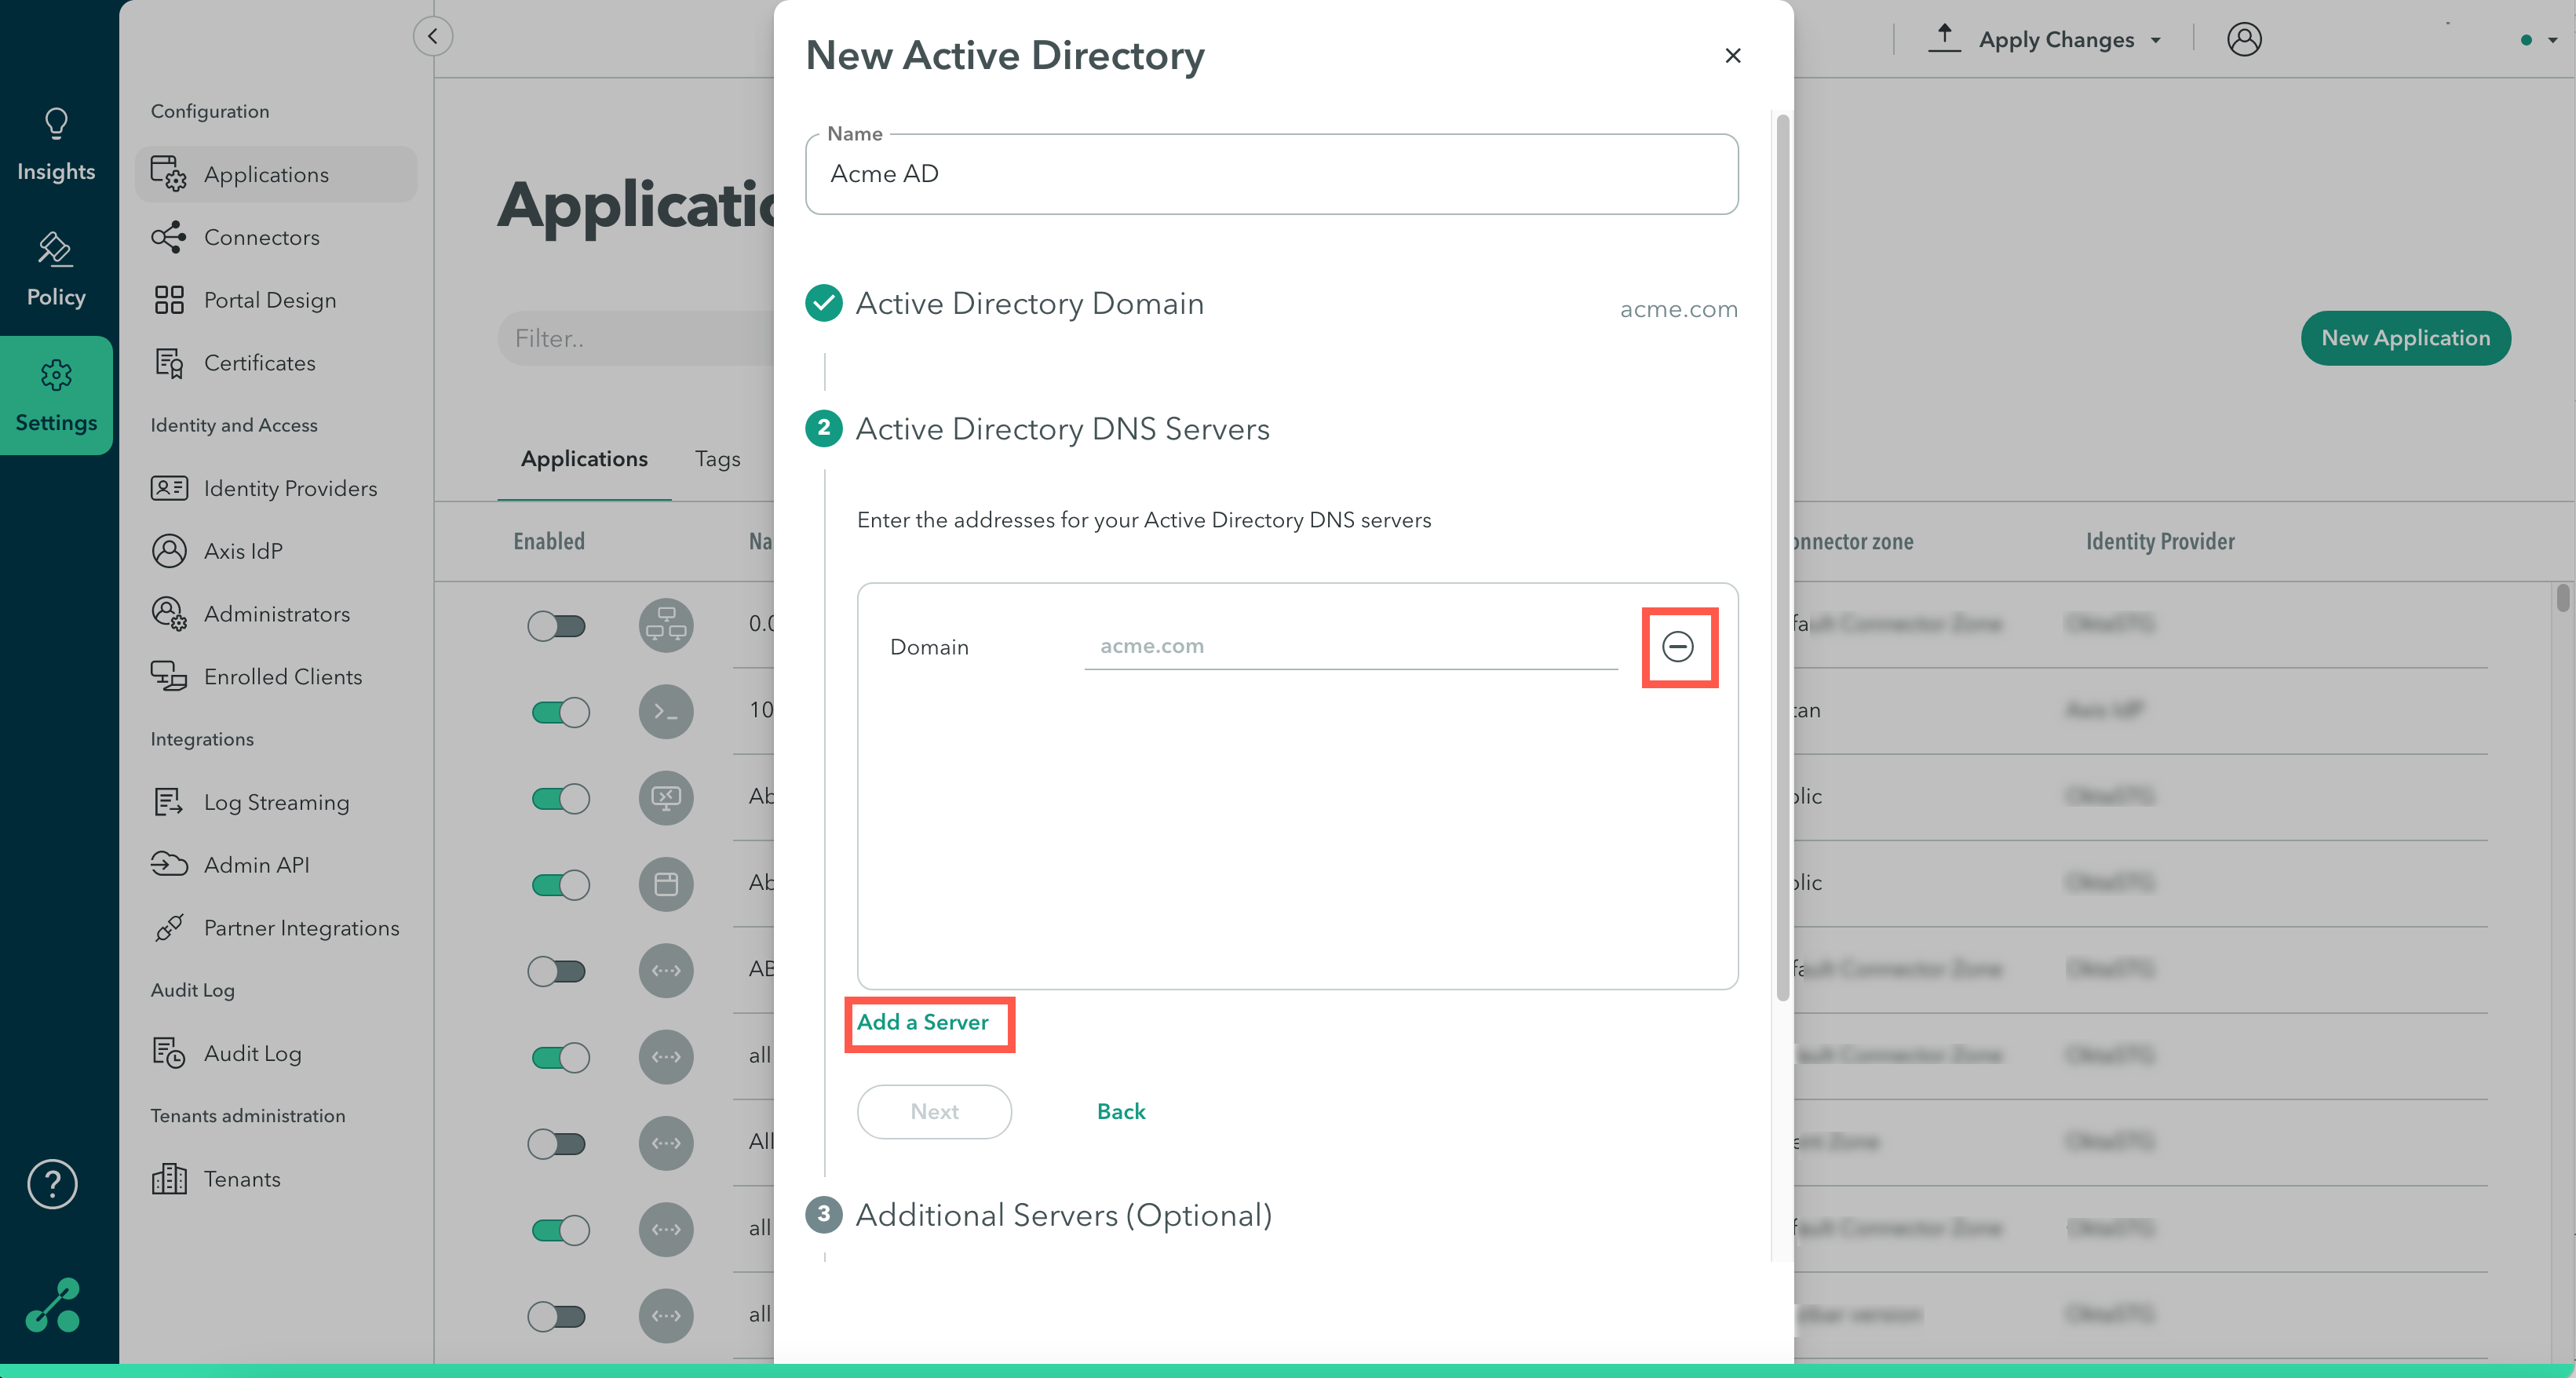Collapse the sidebar with the chevron button
The height and width of the screenshot is (1378, 2576).
432,37
